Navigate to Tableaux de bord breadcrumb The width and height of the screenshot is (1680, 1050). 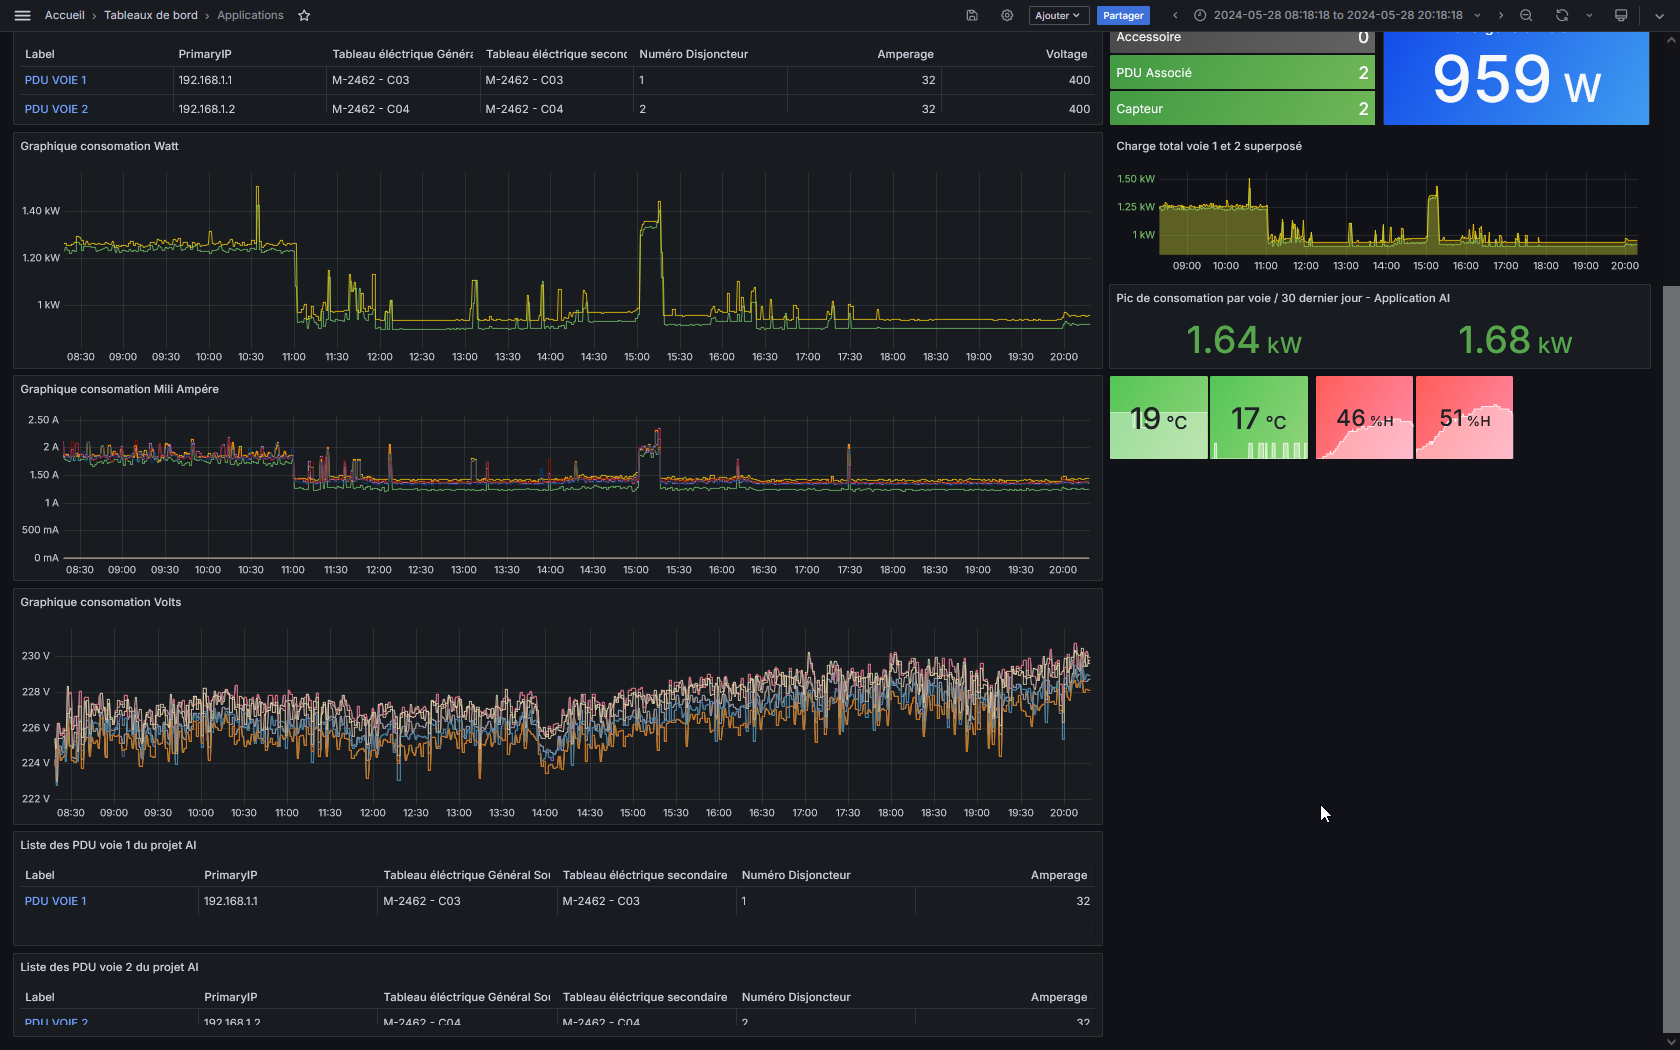pos(151,15)
